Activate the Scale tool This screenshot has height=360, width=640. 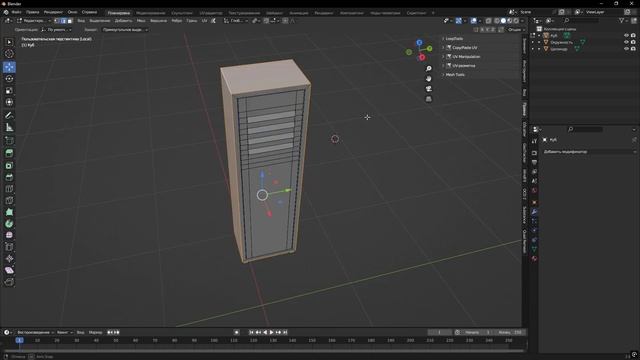(x=9, y=90)
